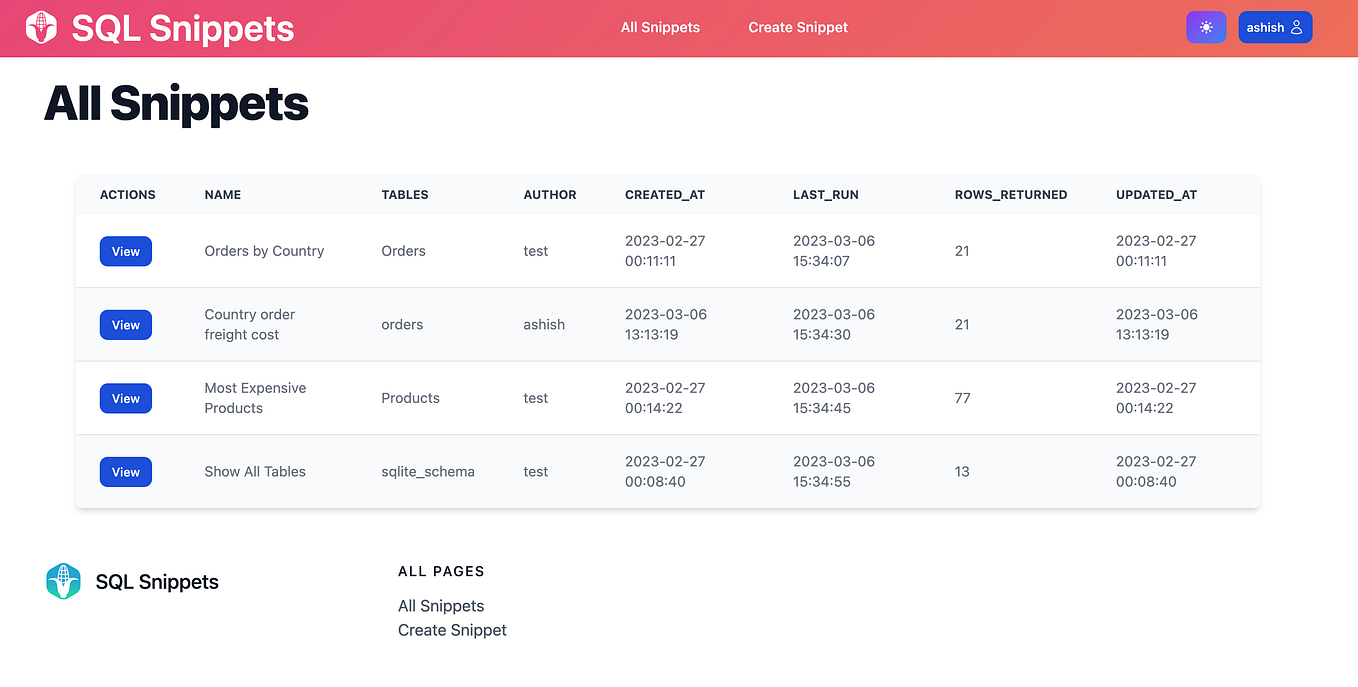
Task: Open the ashish account menu
Action: pos(1275,27)
